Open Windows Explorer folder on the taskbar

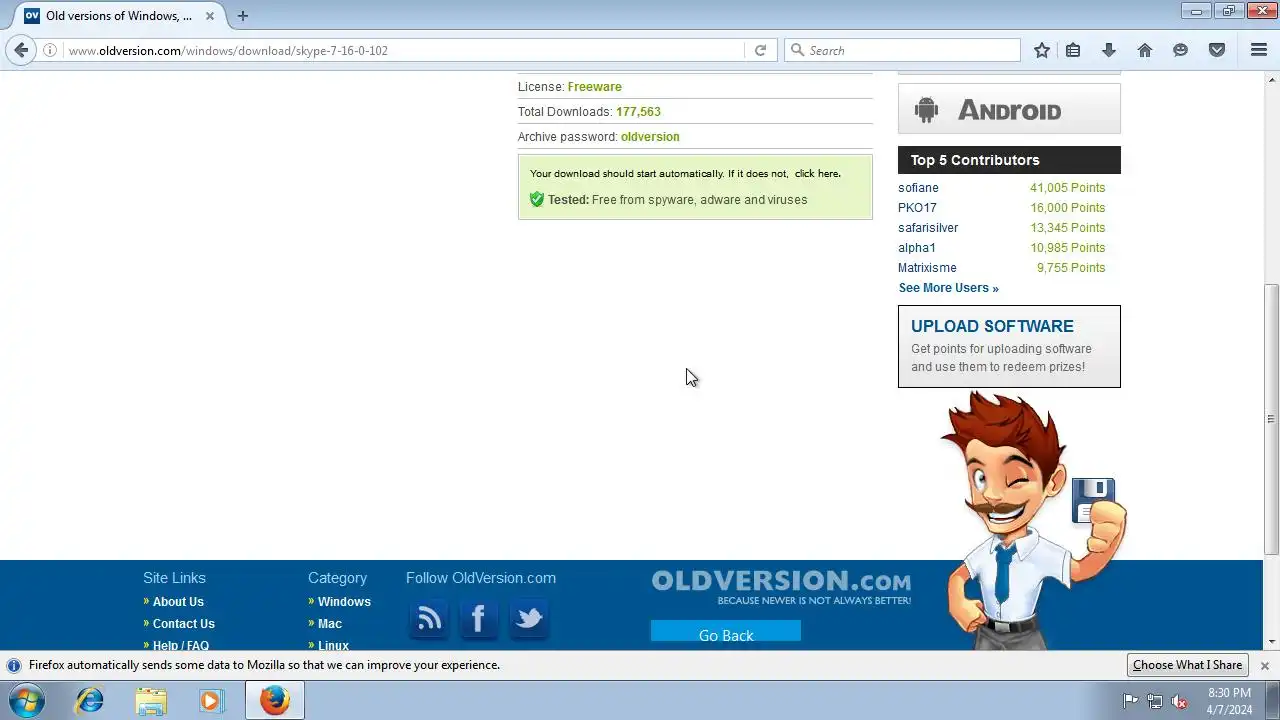151,701
